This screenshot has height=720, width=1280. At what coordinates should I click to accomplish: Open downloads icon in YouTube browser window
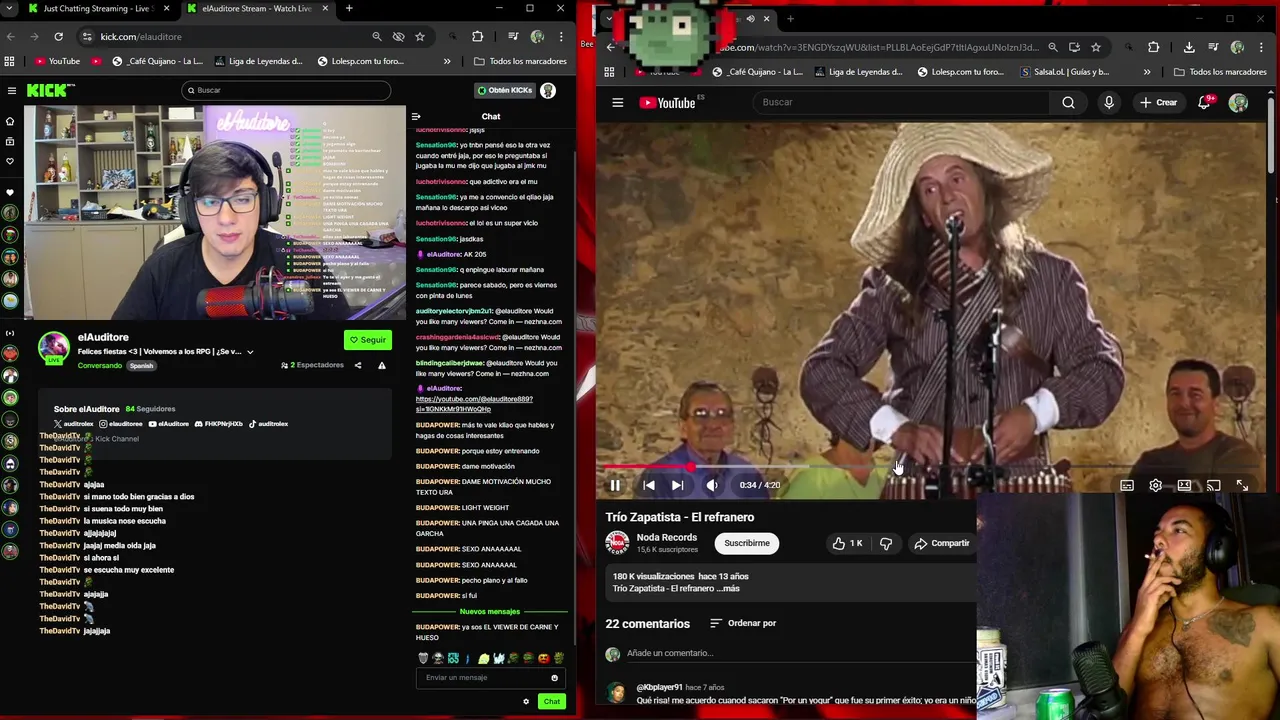(1189, 47)
